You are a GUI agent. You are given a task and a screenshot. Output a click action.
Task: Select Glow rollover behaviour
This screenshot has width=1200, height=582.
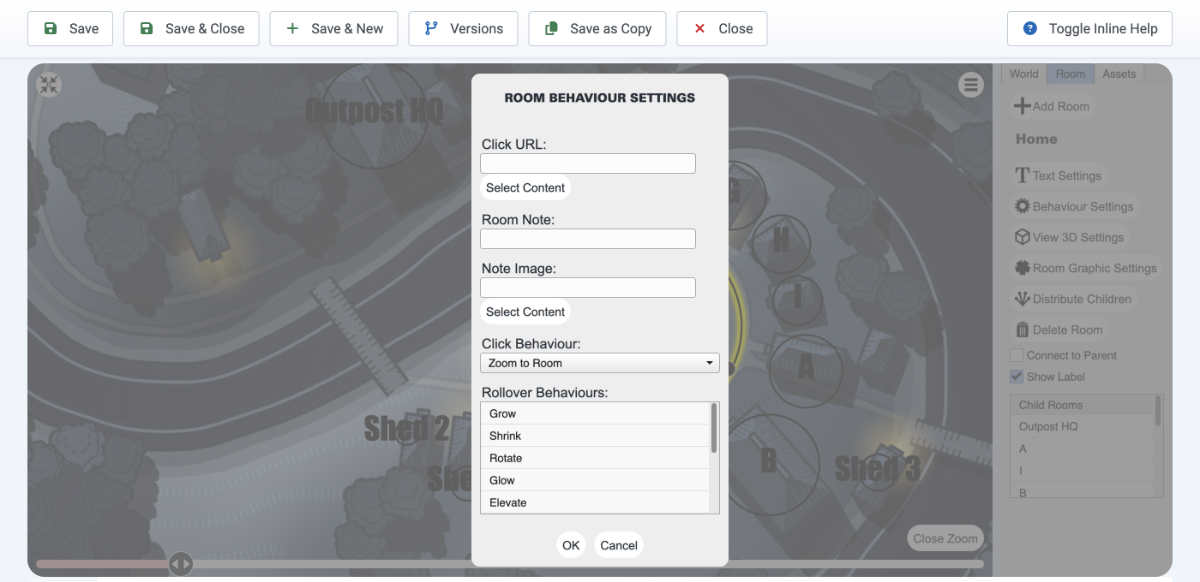pyautogui.click(x=596, y=481)
